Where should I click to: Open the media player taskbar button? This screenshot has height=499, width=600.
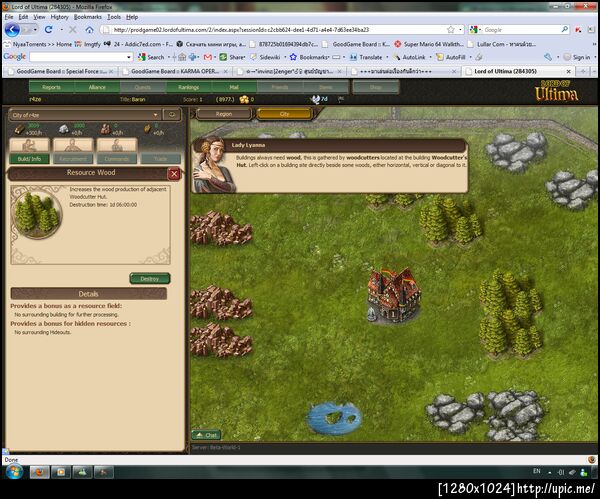coord(61,472)
